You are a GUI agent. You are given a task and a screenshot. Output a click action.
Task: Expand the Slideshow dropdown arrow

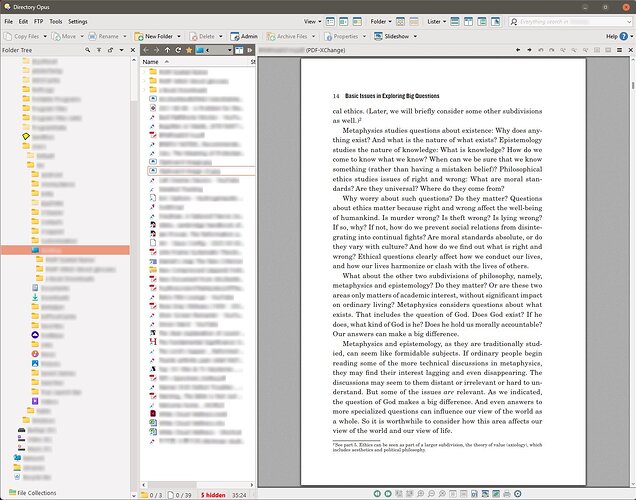[415, 36]
